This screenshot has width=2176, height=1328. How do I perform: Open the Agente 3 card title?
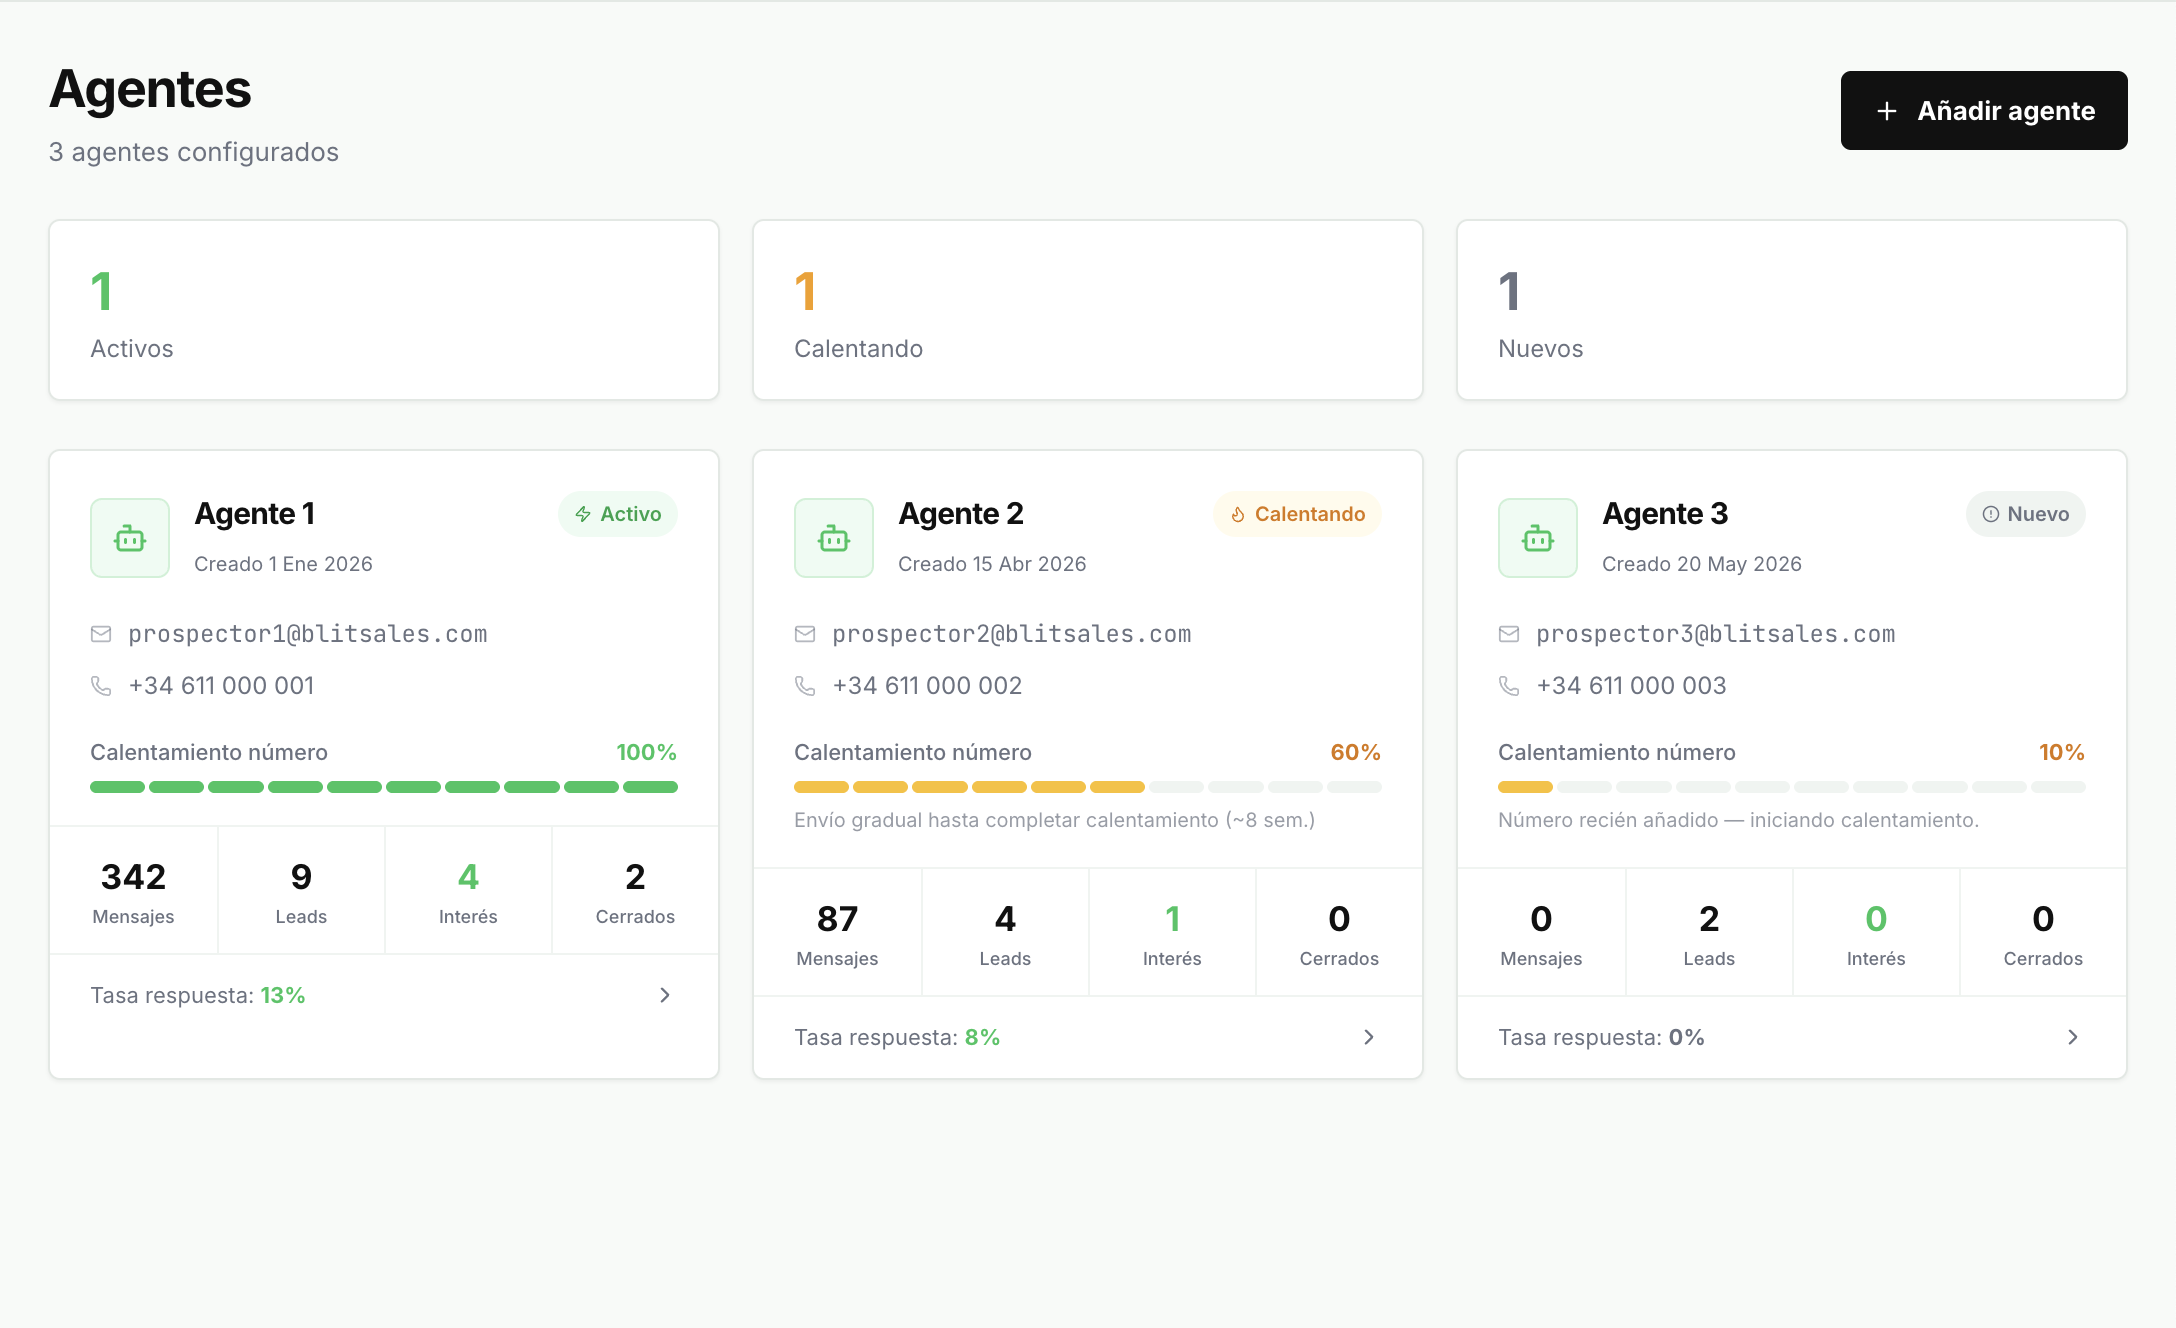(x=1665, y=514)
